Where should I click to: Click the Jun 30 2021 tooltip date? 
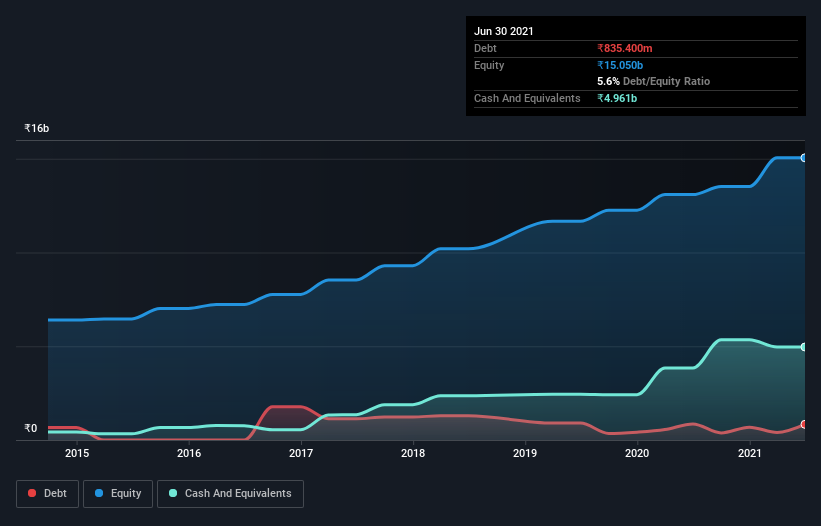click(504, 31)
